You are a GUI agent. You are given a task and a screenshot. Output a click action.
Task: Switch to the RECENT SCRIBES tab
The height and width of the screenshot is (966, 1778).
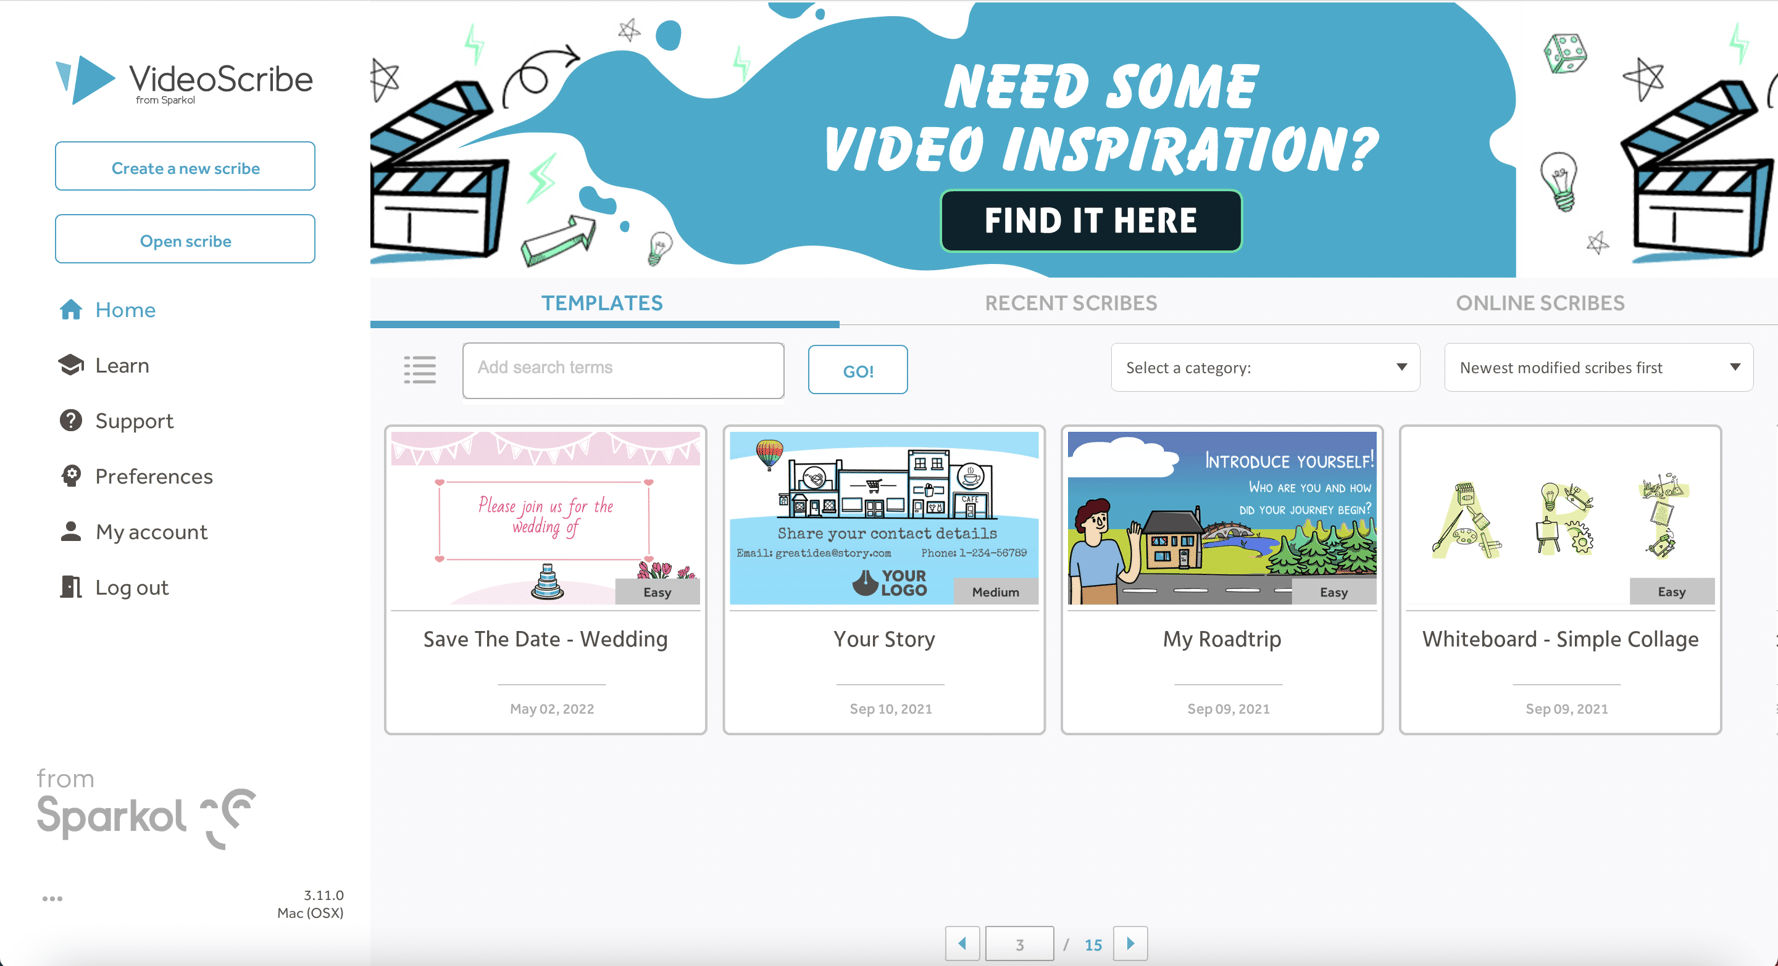pos(1070,302)
